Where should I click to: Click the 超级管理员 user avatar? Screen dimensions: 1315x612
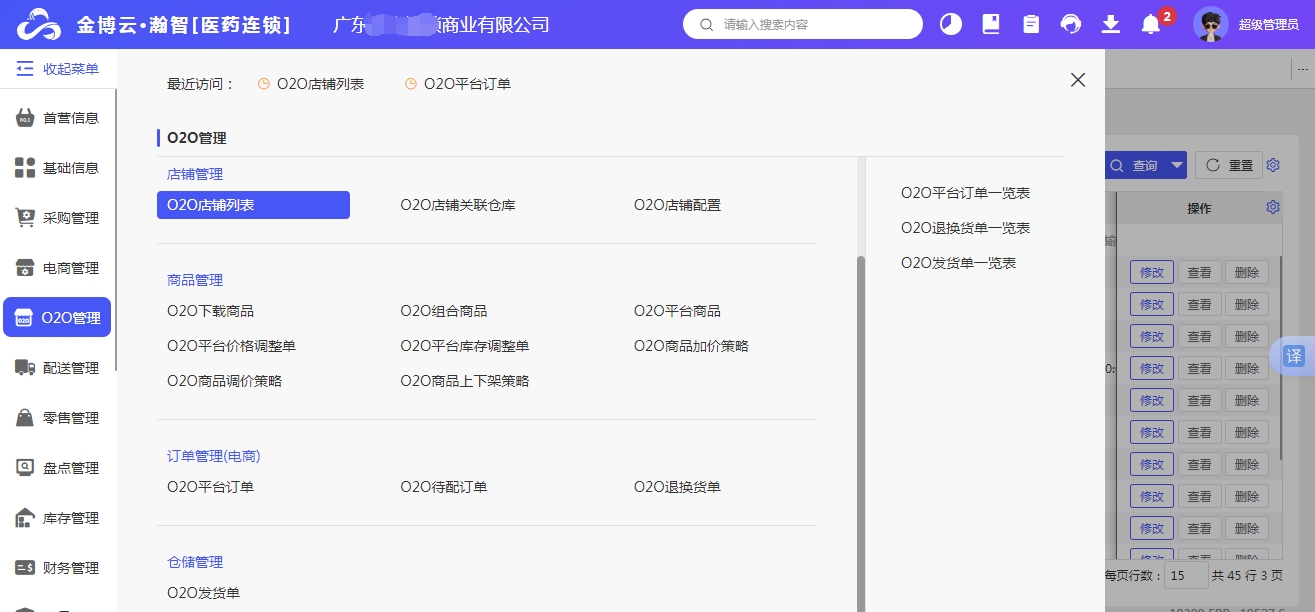(1211, 24)
